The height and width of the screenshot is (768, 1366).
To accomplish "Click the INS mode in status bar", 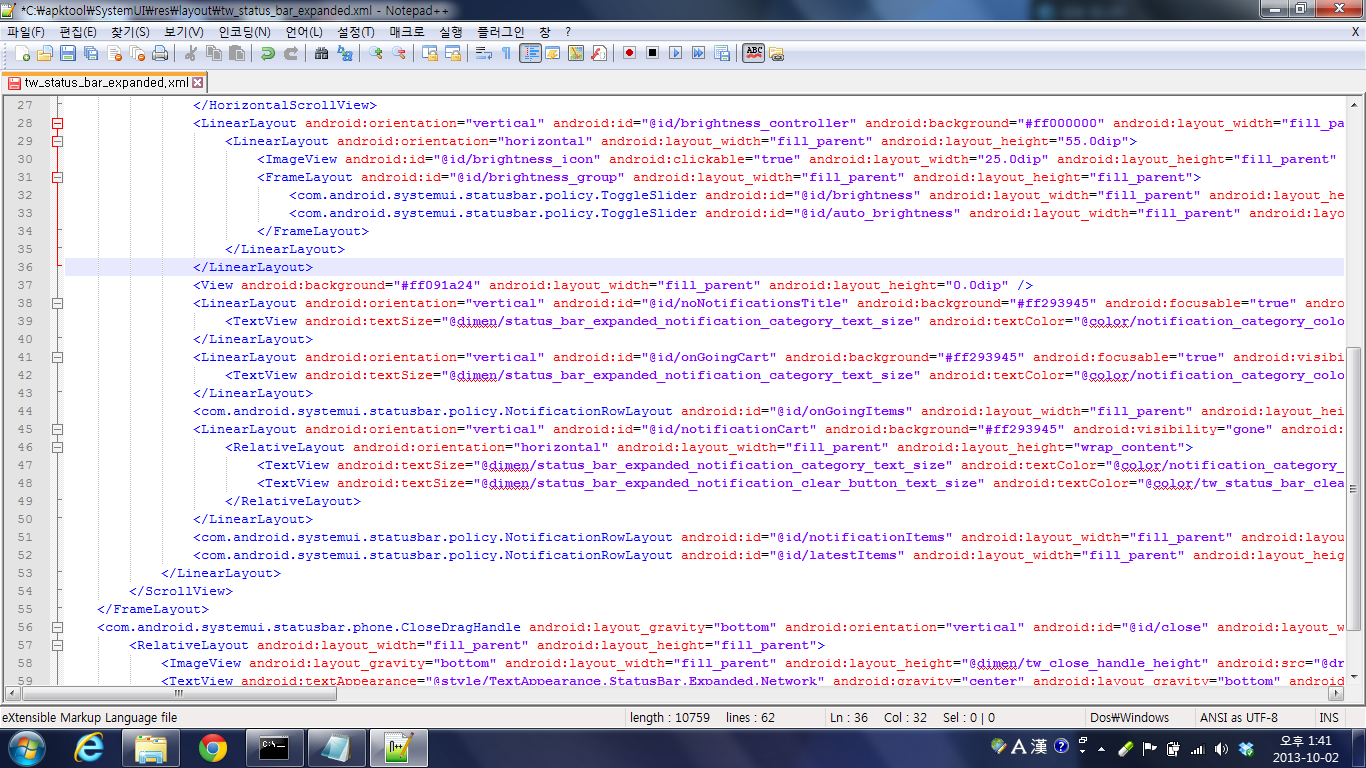I will click(1328, 717).
